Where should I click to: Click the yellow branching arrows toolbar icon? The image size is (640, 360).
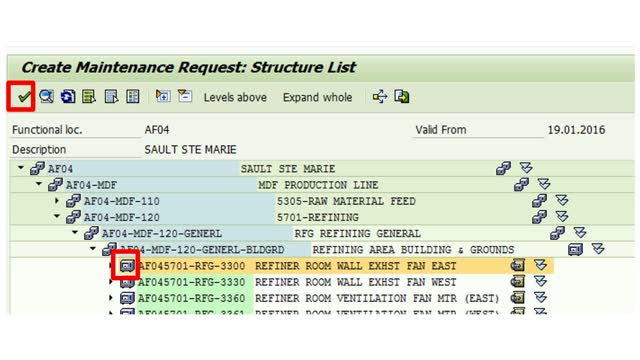click(380, 97)
